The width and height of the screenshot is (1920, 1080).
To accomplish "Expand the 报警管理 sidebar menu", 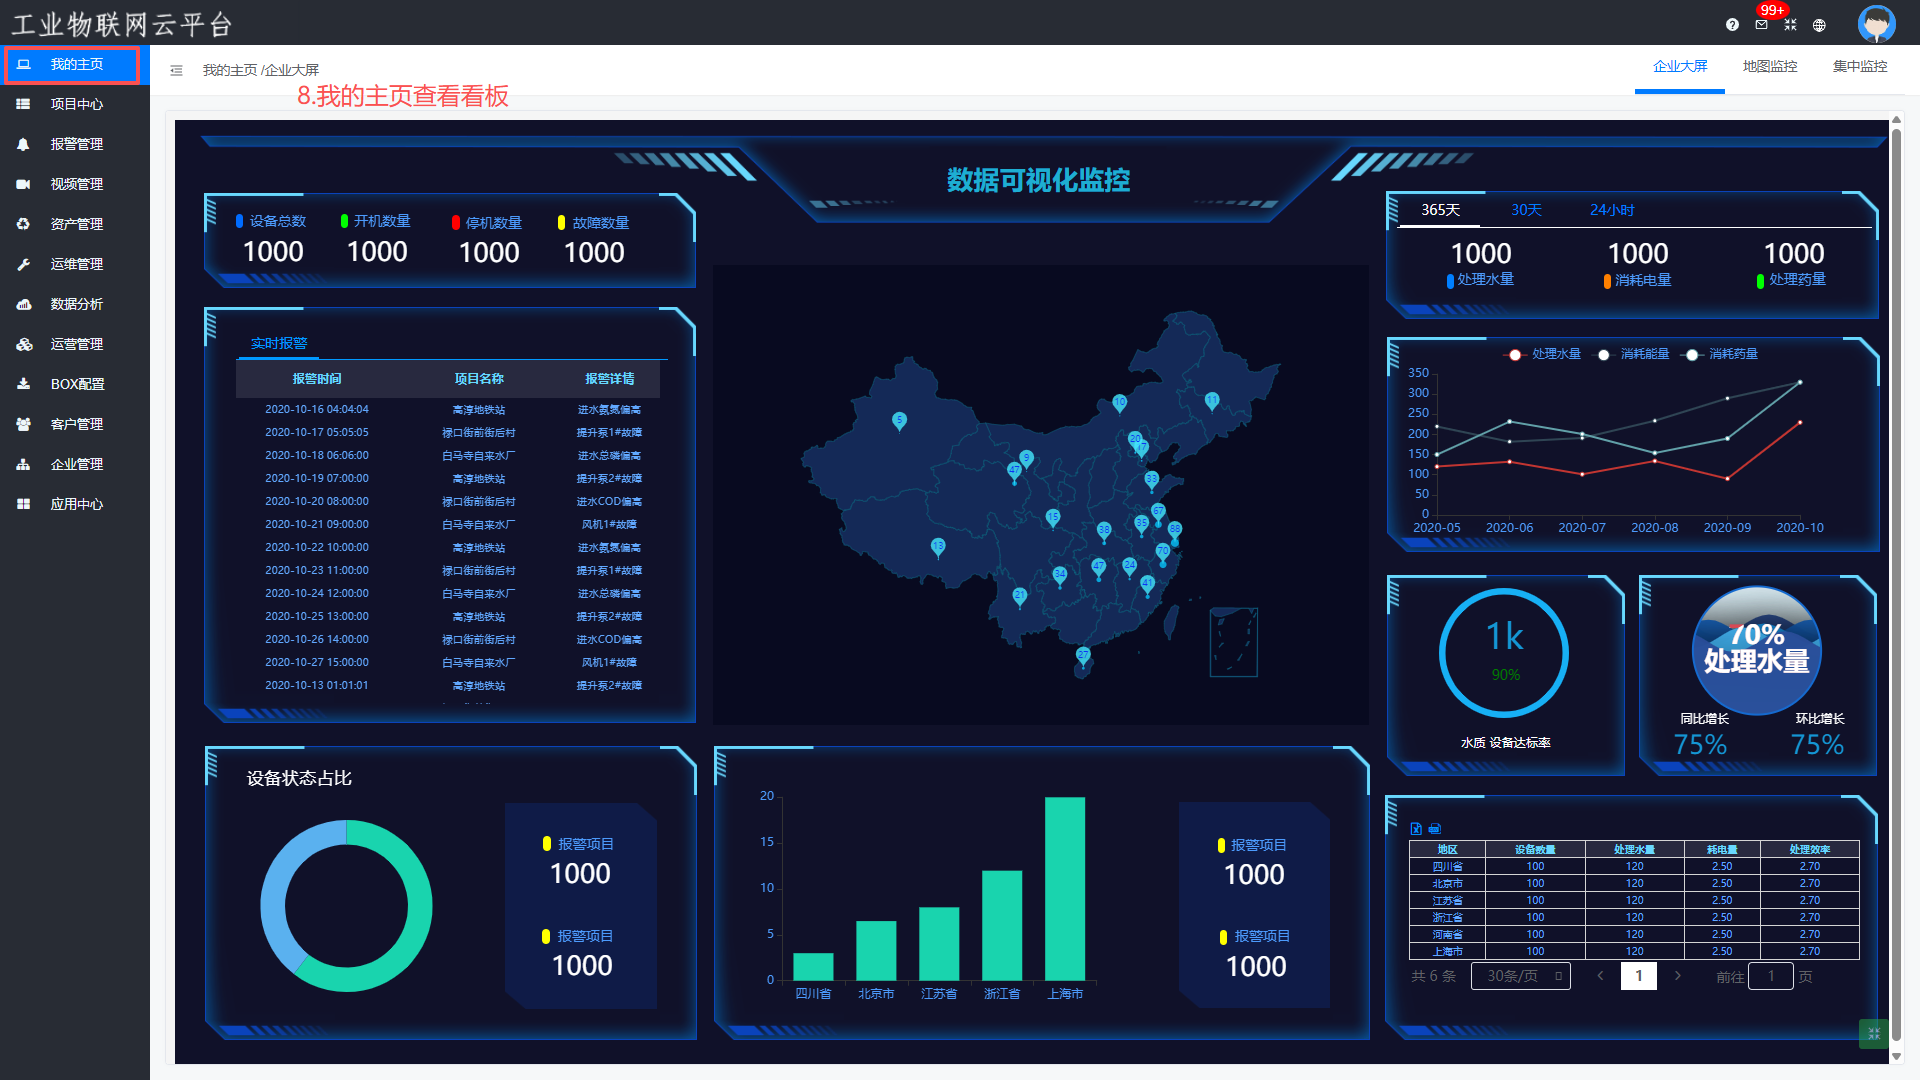I will 76,144.
